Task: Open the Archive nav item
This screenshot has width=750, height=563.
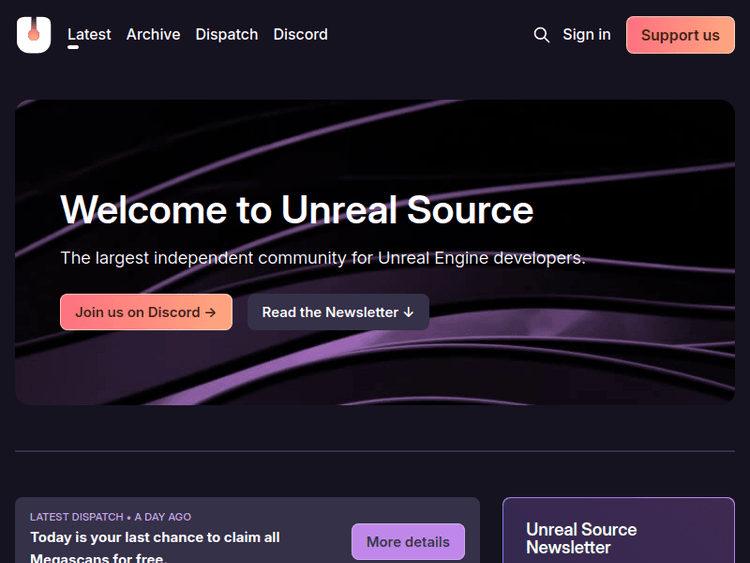Action: [153, 34]
